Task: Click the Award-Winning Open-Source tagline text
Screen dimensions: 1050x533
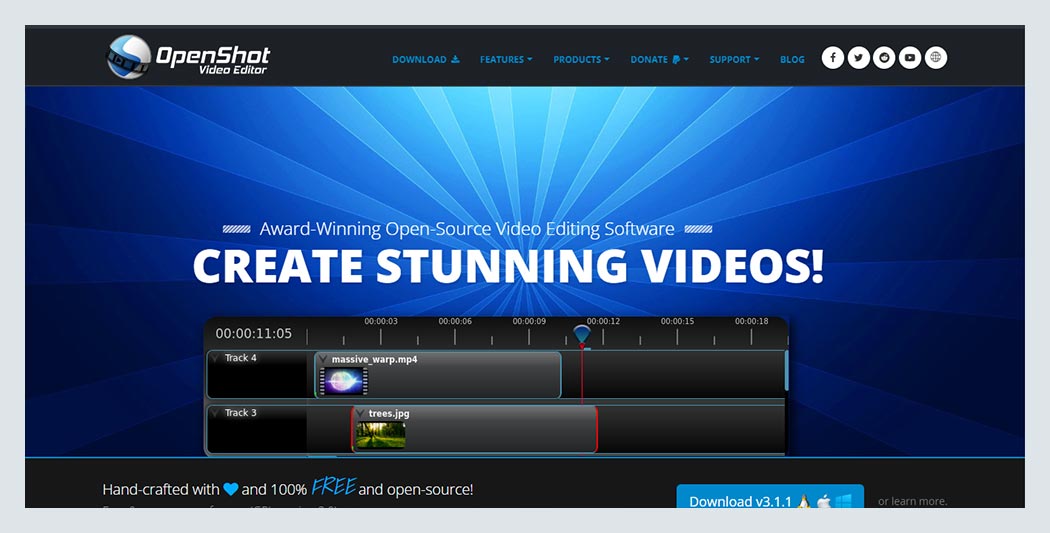Action: pyautogui.click(x=467, y=229)
